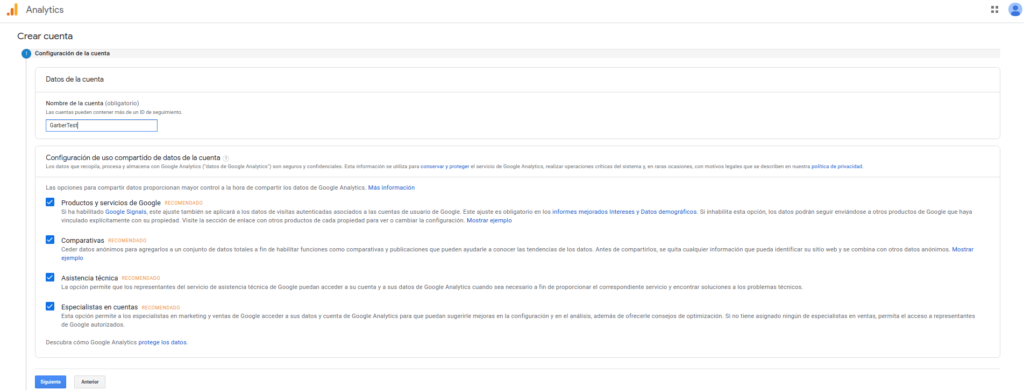Click the Asistencia técnica label
The image size is (1024, 390).
pyautogui.click(x=89, y=278)
